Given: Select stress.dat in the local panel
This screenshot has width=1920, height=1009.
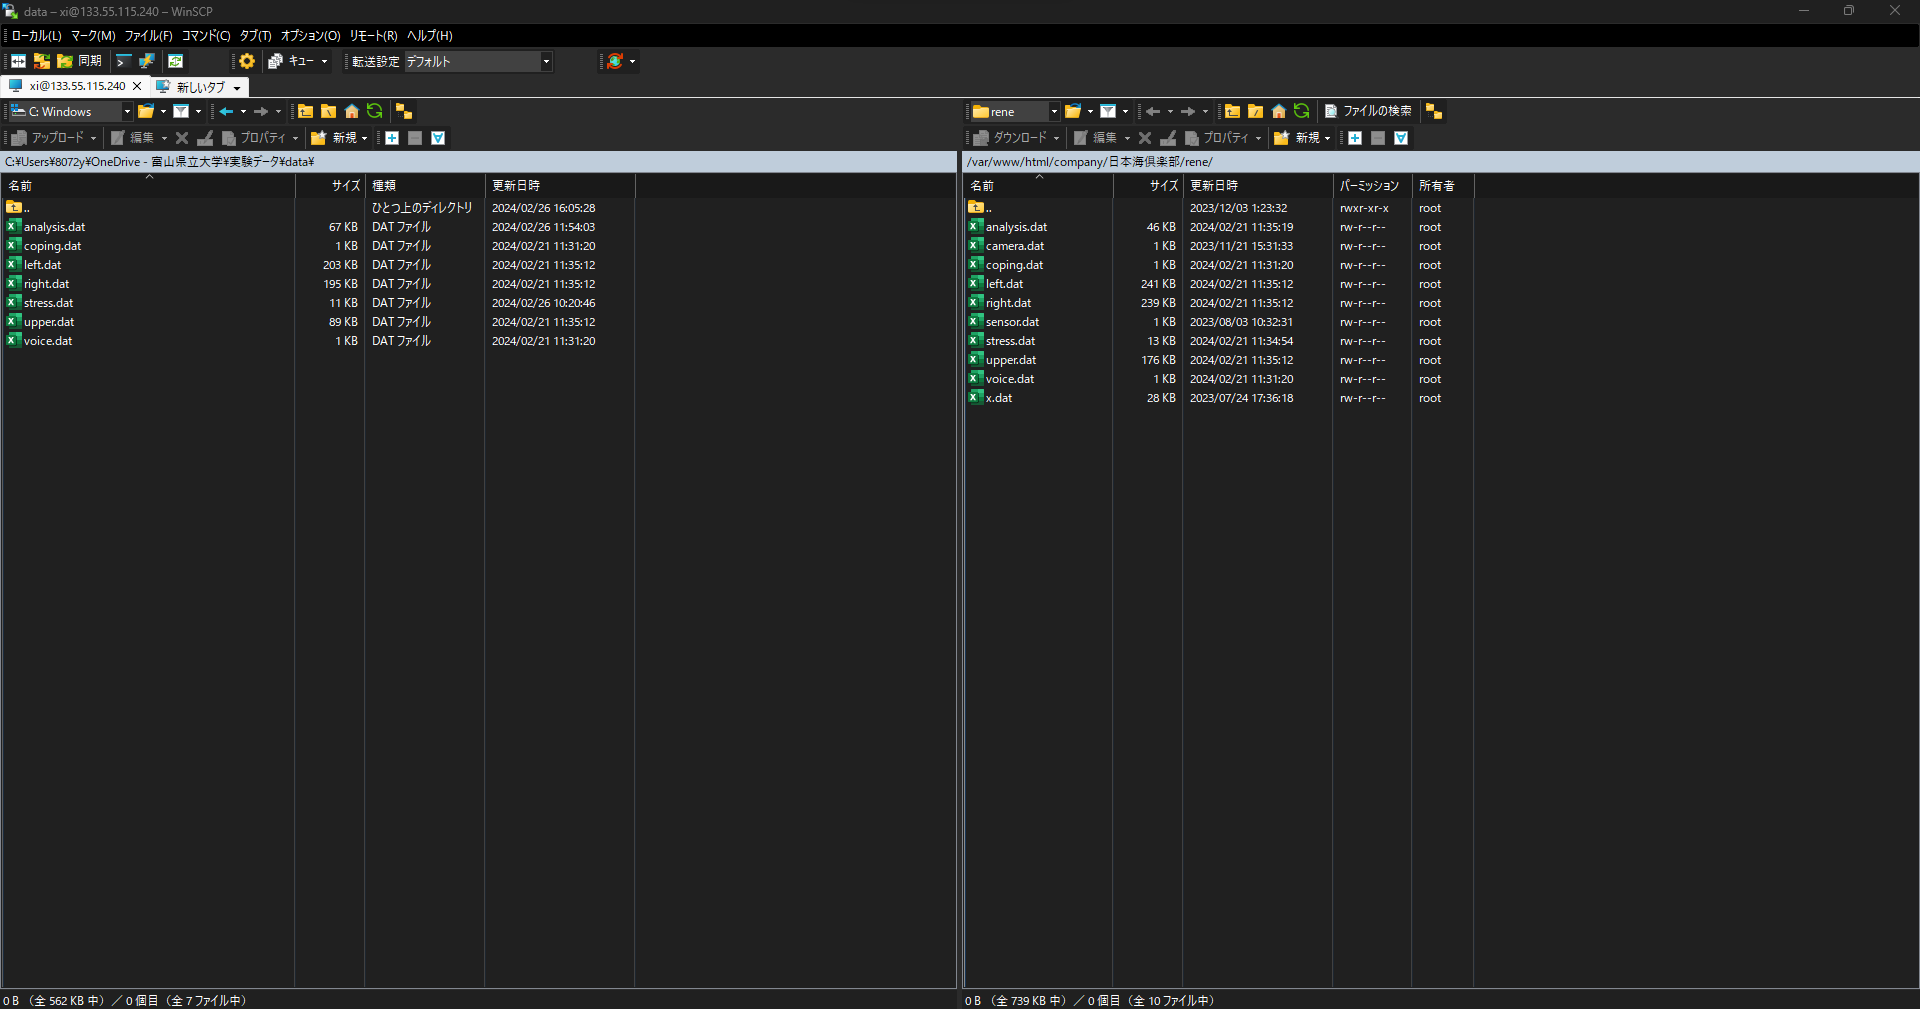Looking at the screenshot, I should 48,303.
